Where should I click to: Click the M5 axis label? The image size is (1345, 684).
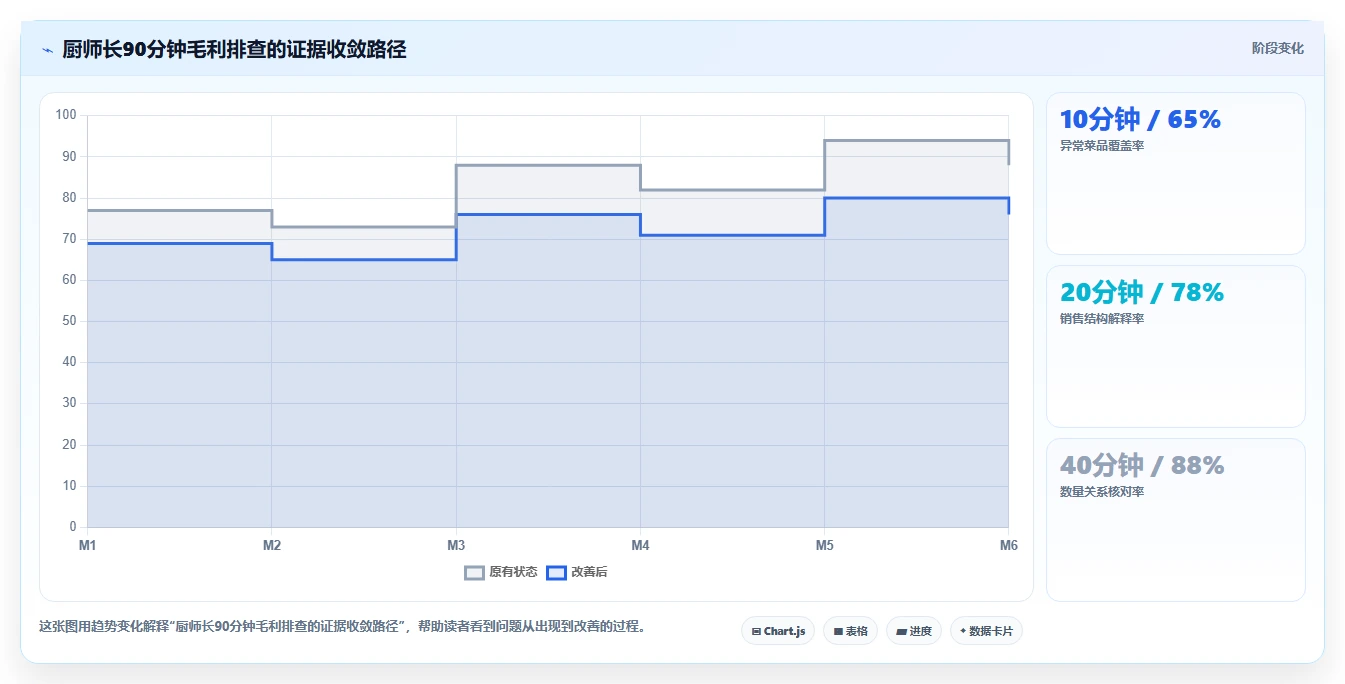(x=824, y=545)
